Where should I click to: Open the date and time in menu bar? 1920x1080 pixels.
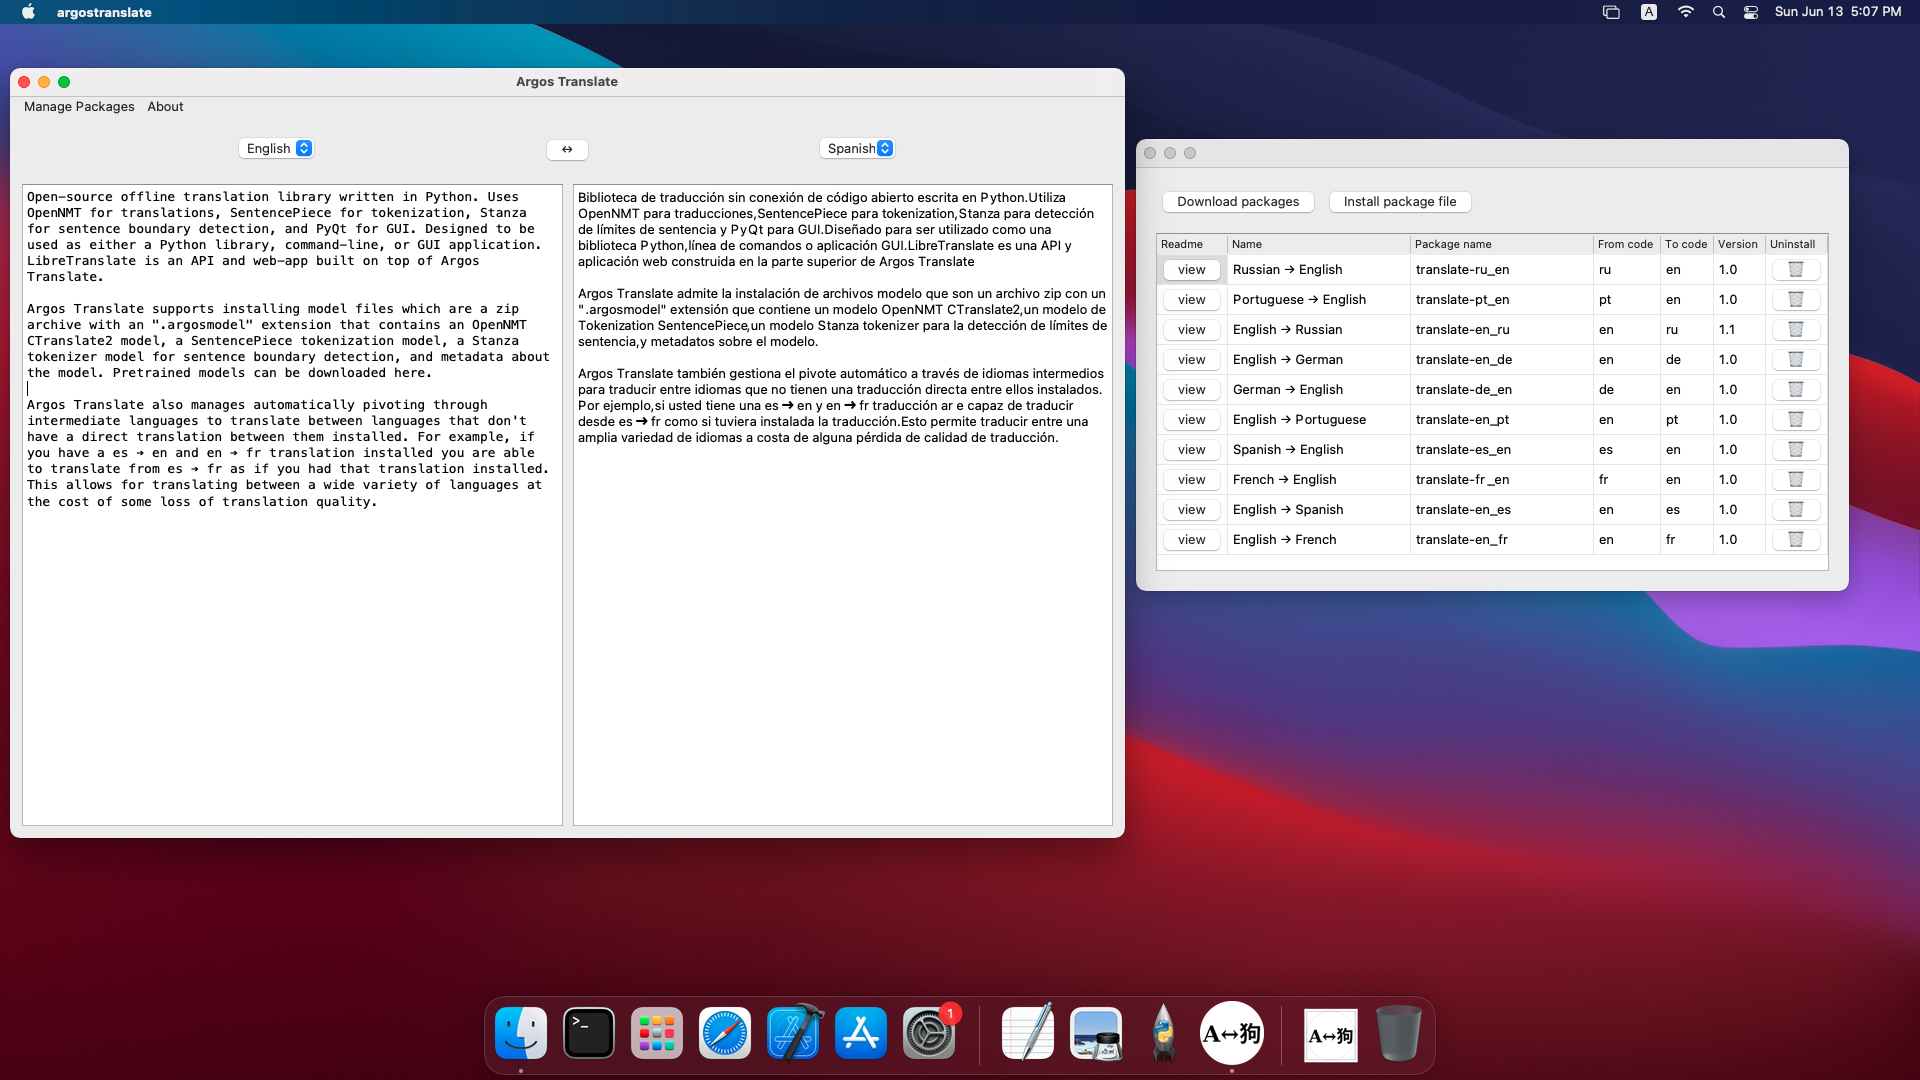(x=1838, y=12)
